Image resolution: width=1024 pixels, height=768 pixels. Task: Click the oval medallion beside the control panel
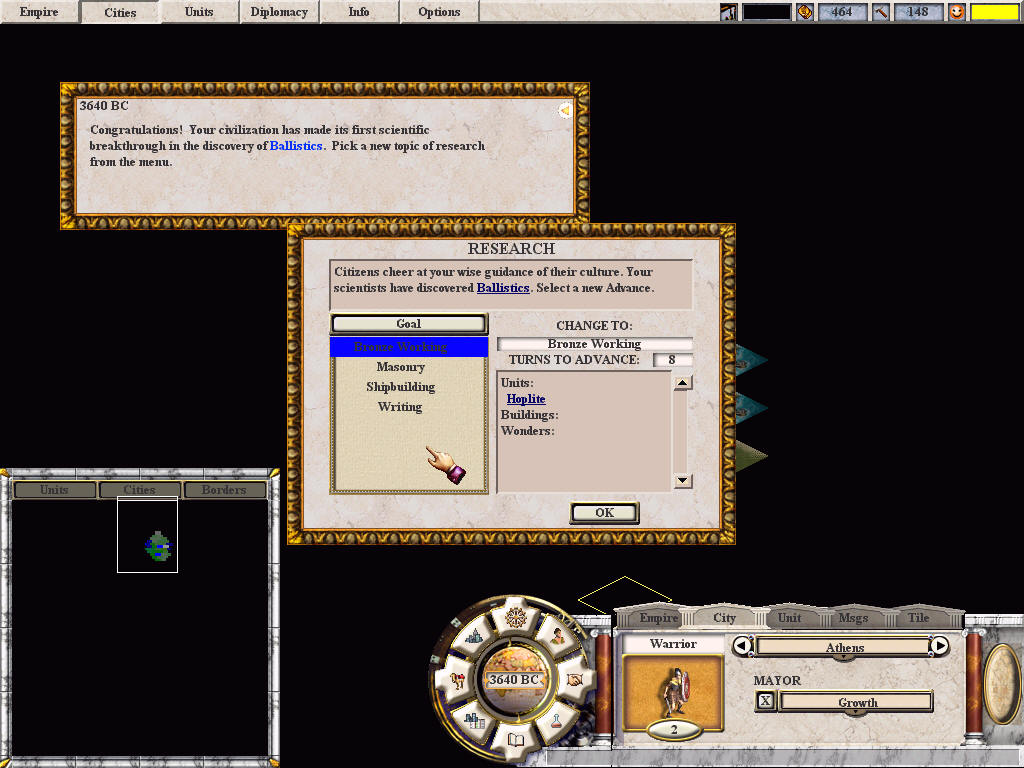coord(1003,684)
